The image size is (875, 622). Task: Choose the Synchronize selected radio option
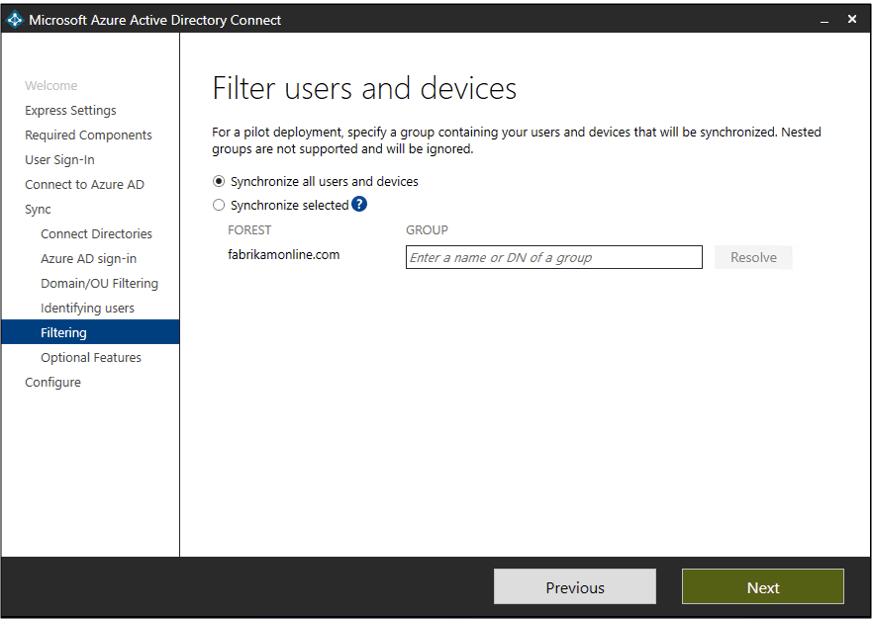(x=219, y=206)
